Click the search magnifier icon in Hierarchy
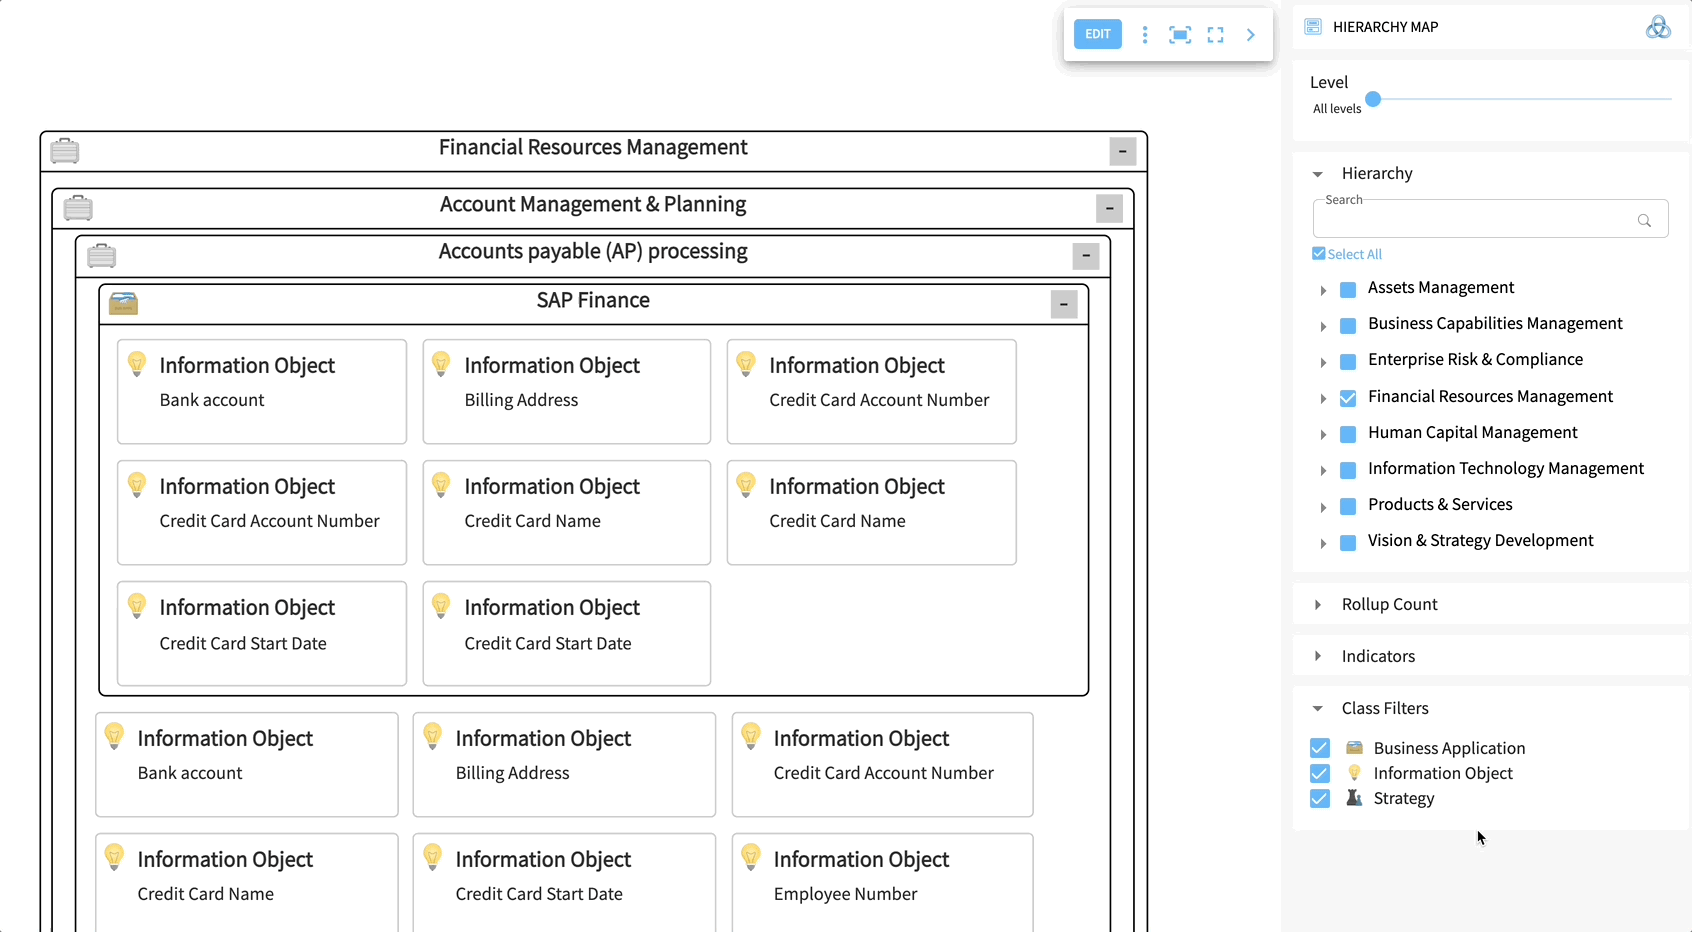The width and height of the screenshot is (1692, 932). point(1643,221)
